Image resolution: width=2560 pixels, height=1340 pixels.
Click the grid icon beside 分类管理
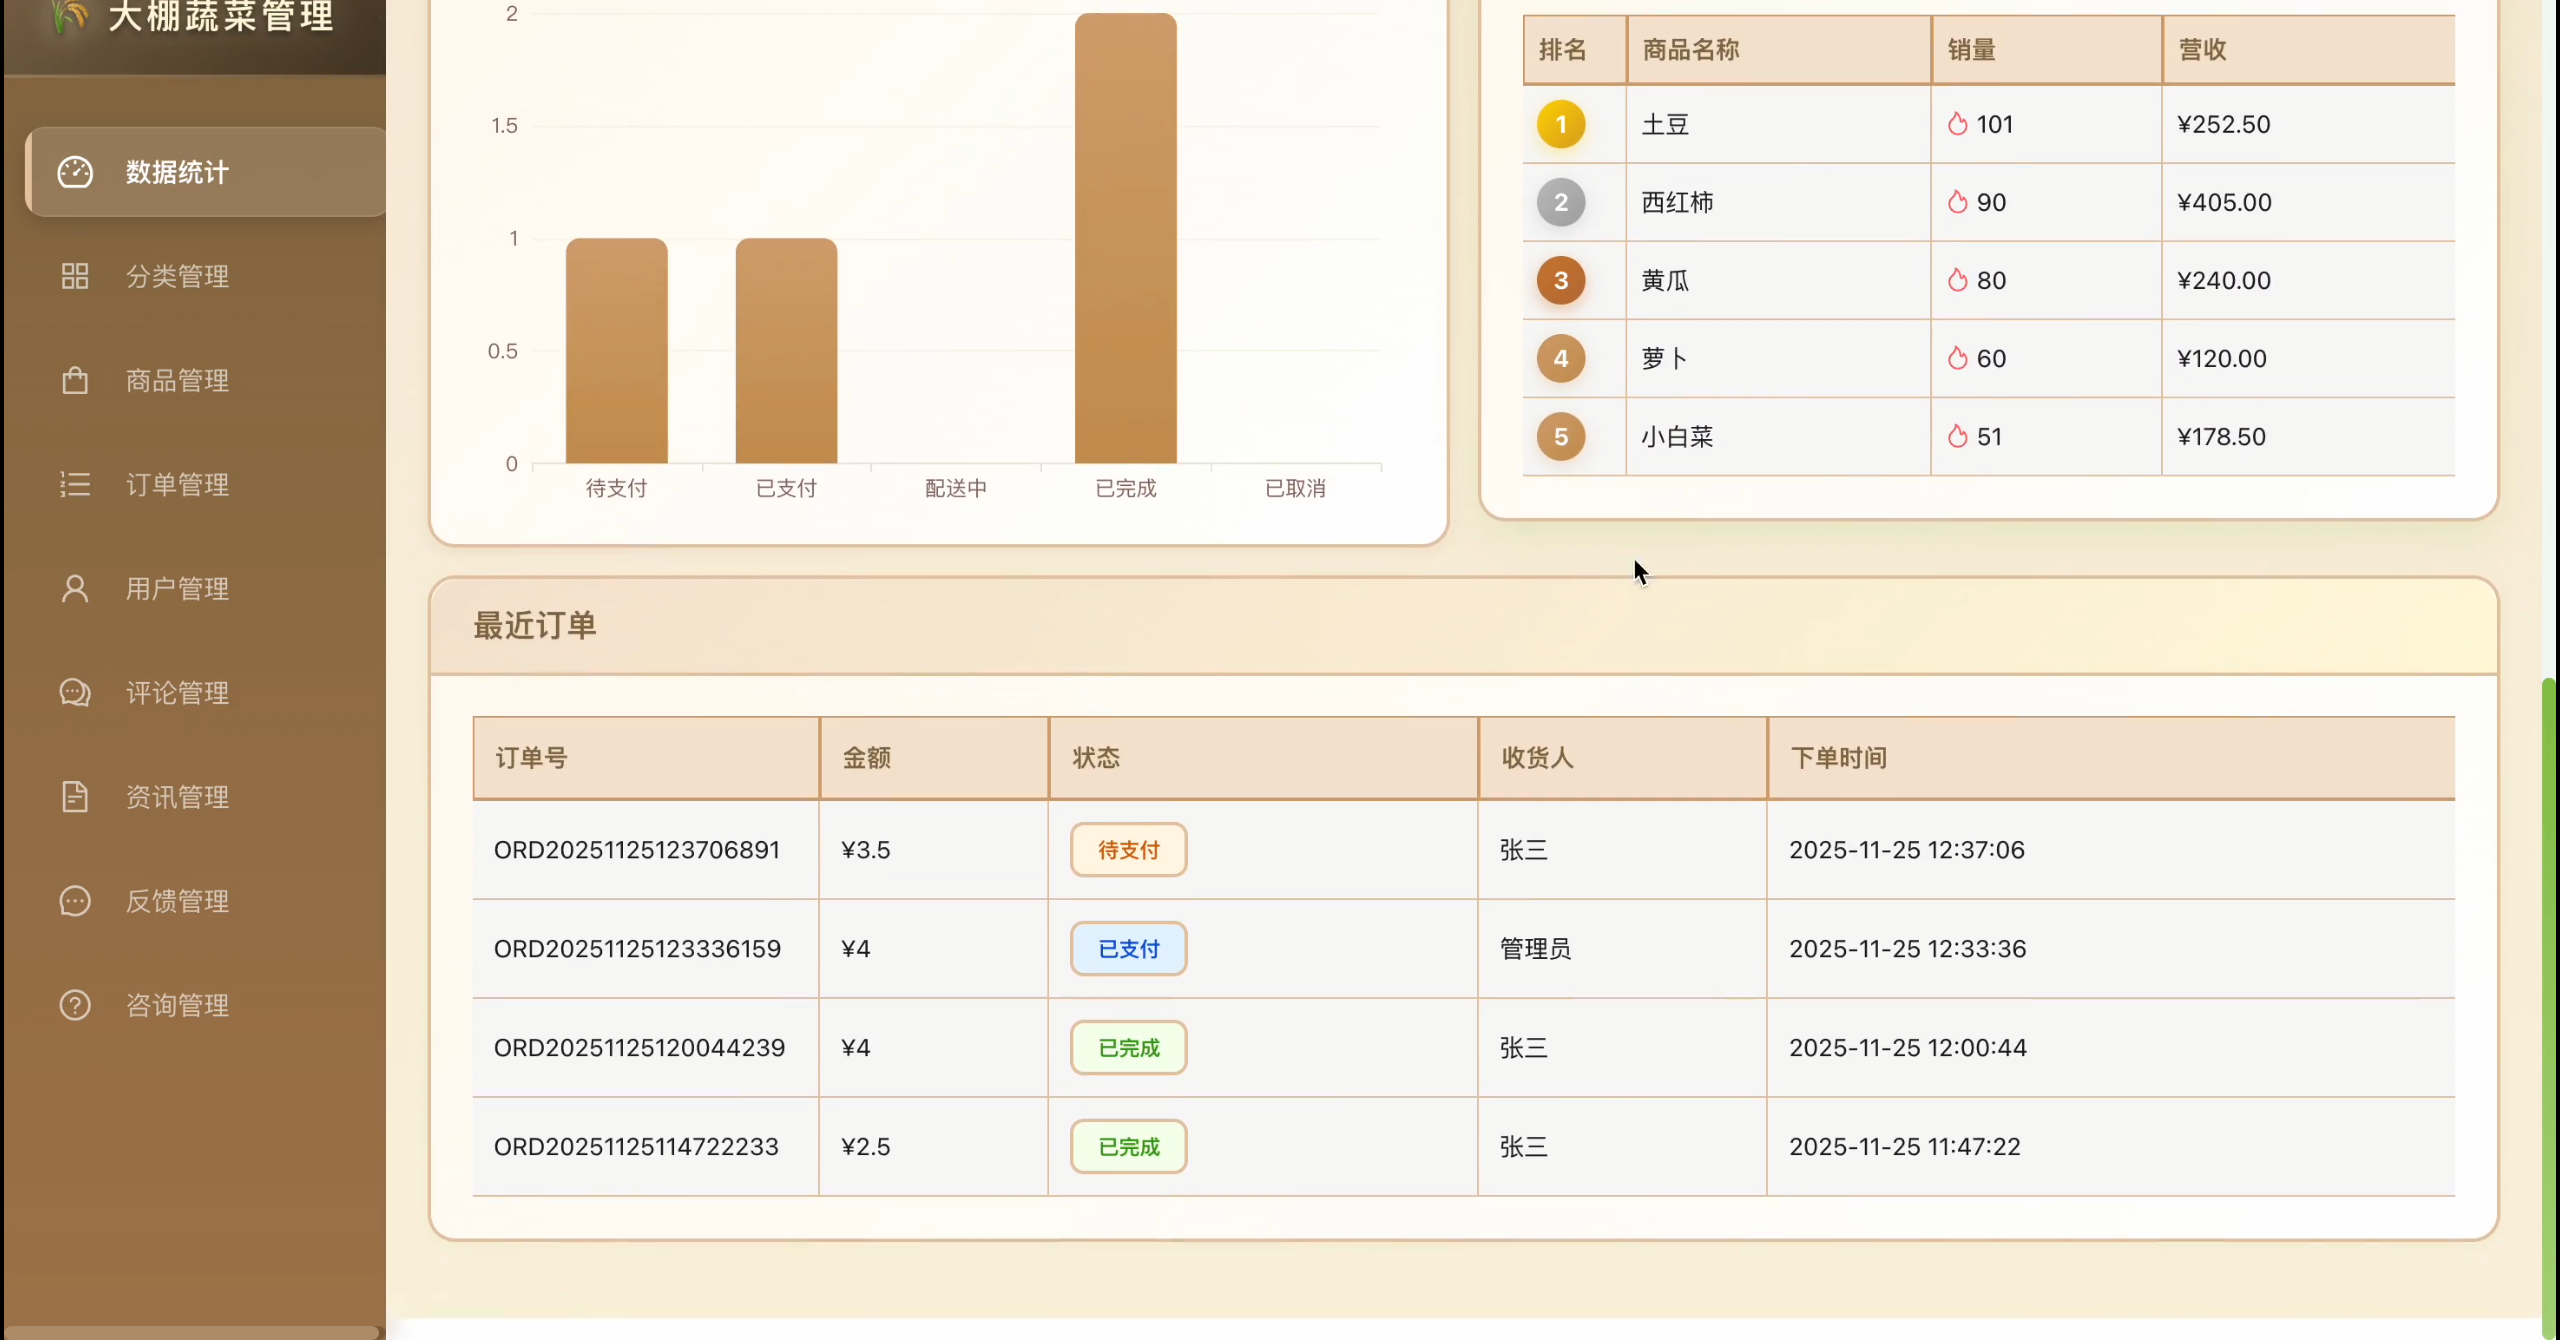click(75, 276)
